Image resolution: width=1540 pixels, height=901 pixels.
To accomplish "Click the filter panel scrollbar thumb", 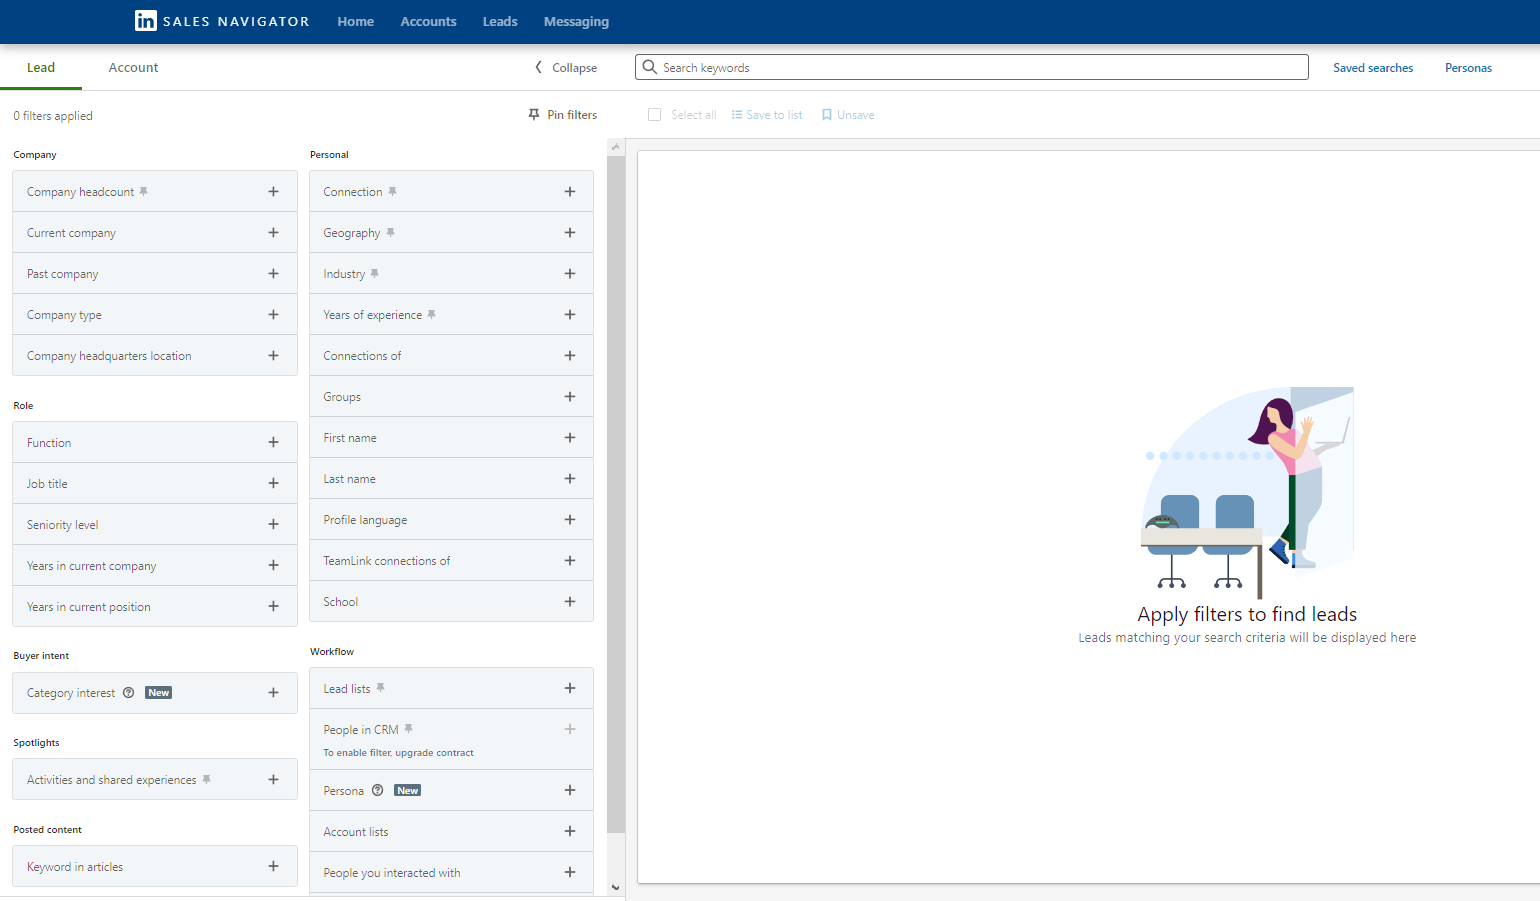I will click(616, 494).
